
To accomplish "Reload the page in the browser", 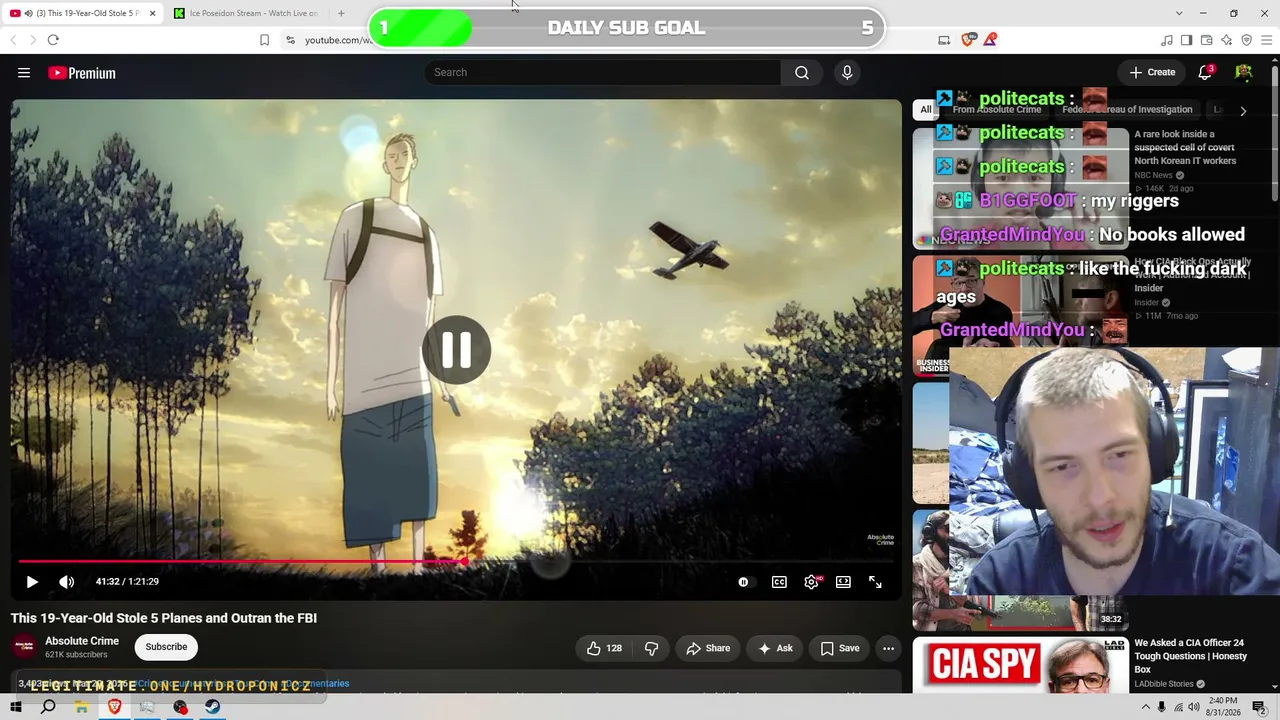I will click(53, 40).
